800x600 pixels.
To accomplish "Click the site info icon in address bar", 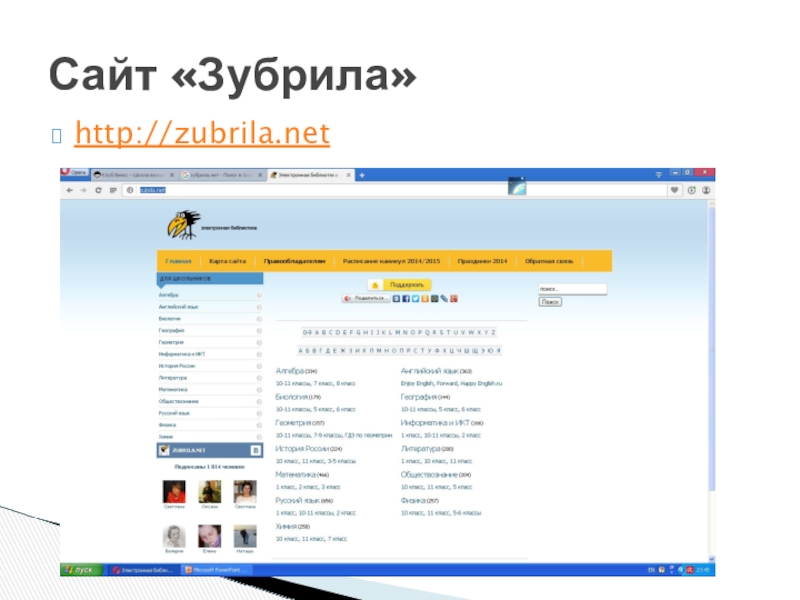I will click(130, 190).
